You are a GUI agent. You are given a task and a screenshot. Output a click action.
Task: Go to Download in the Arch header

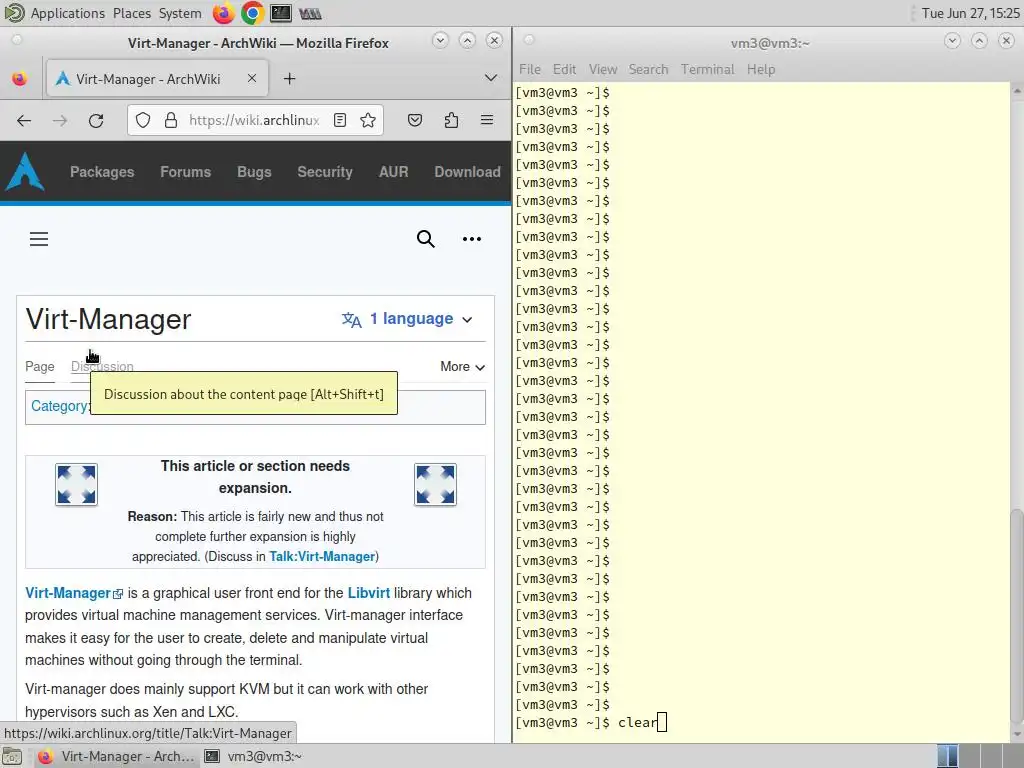468,172
